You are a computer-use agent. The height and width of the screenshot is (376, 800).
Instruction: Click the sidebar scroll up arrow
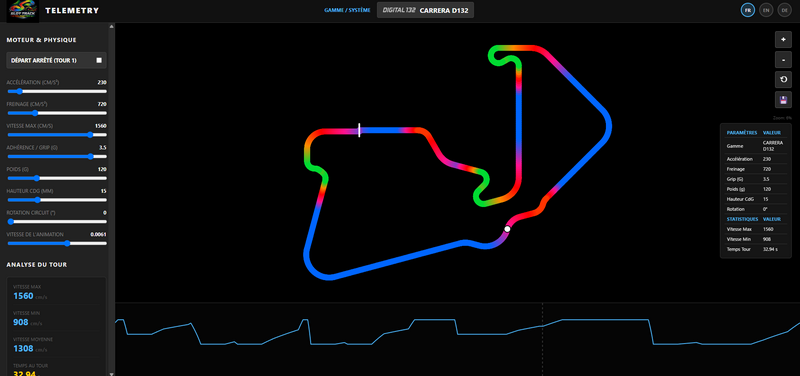(112, 26)
